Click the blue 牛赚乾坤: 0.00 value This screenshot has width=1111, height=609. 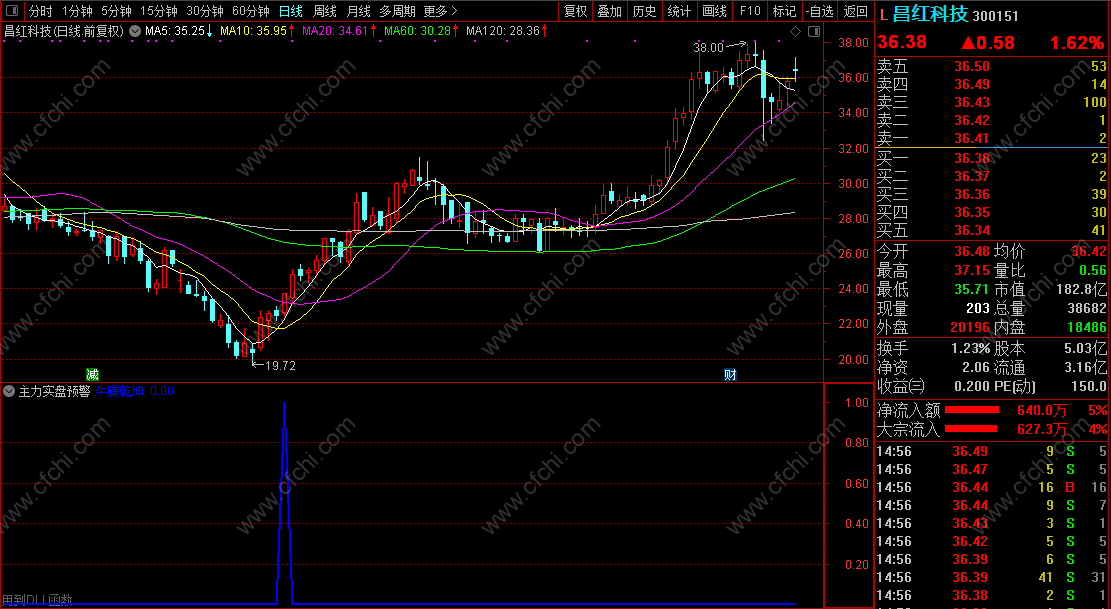135,391
